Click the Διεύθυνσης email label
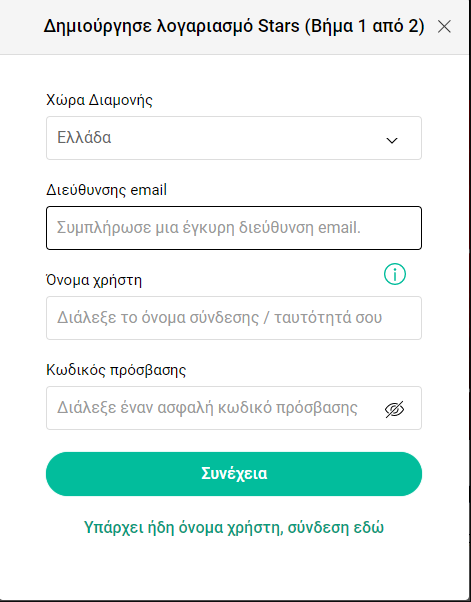This screenshot has width=471, height=602. click(106, 190)
